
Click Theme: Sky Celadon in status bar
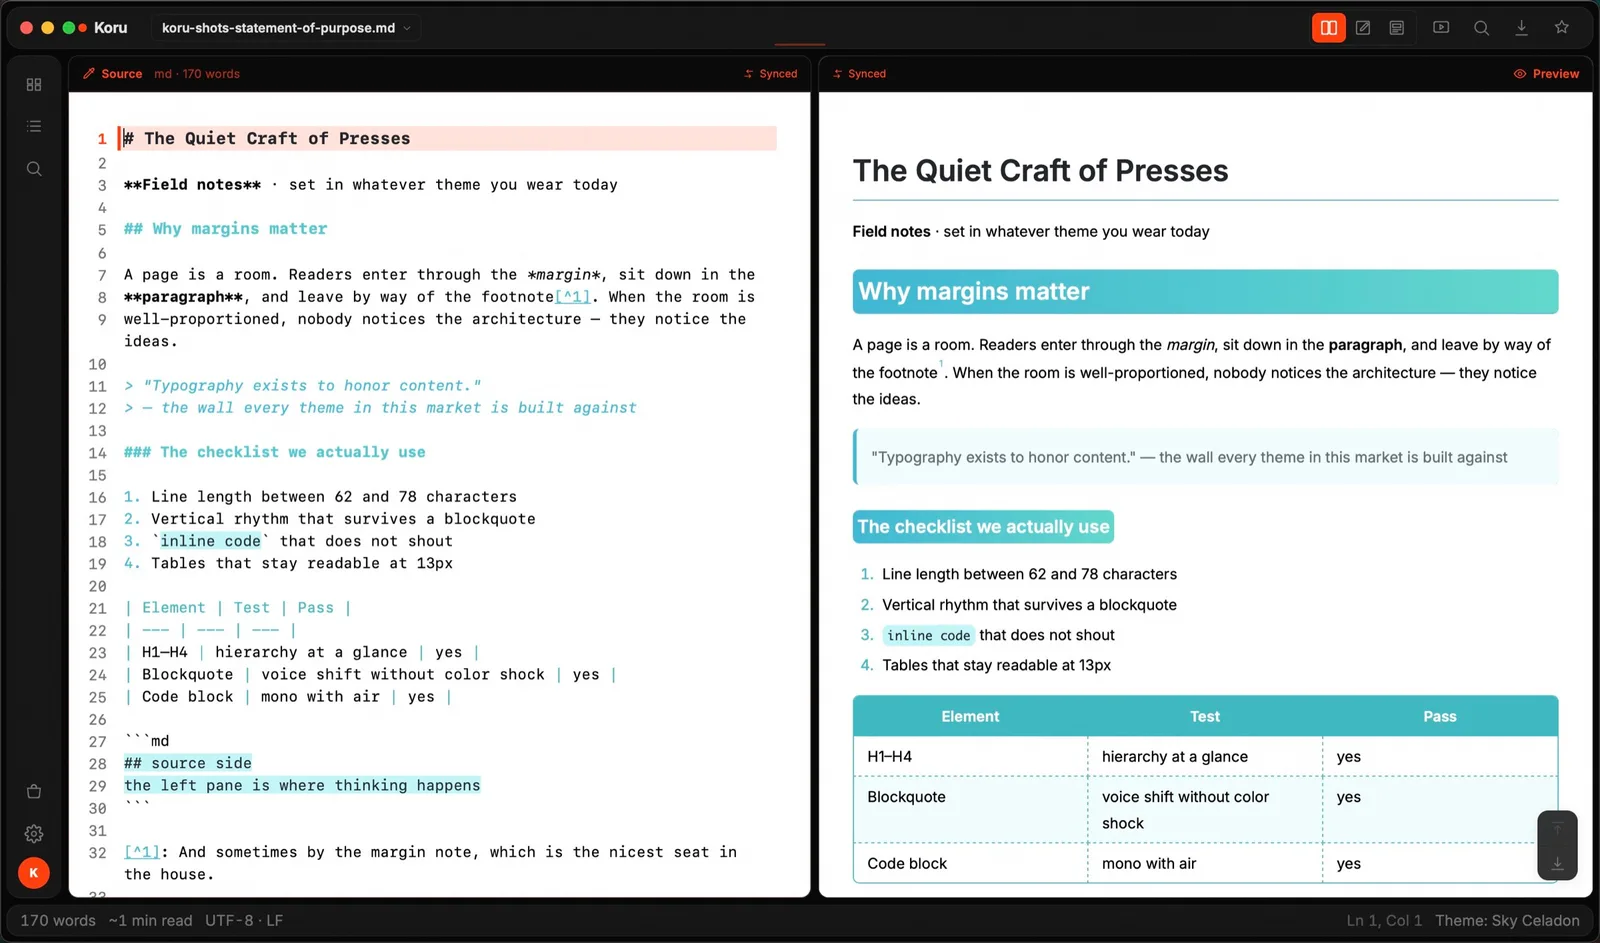(x=1507, y=921)
